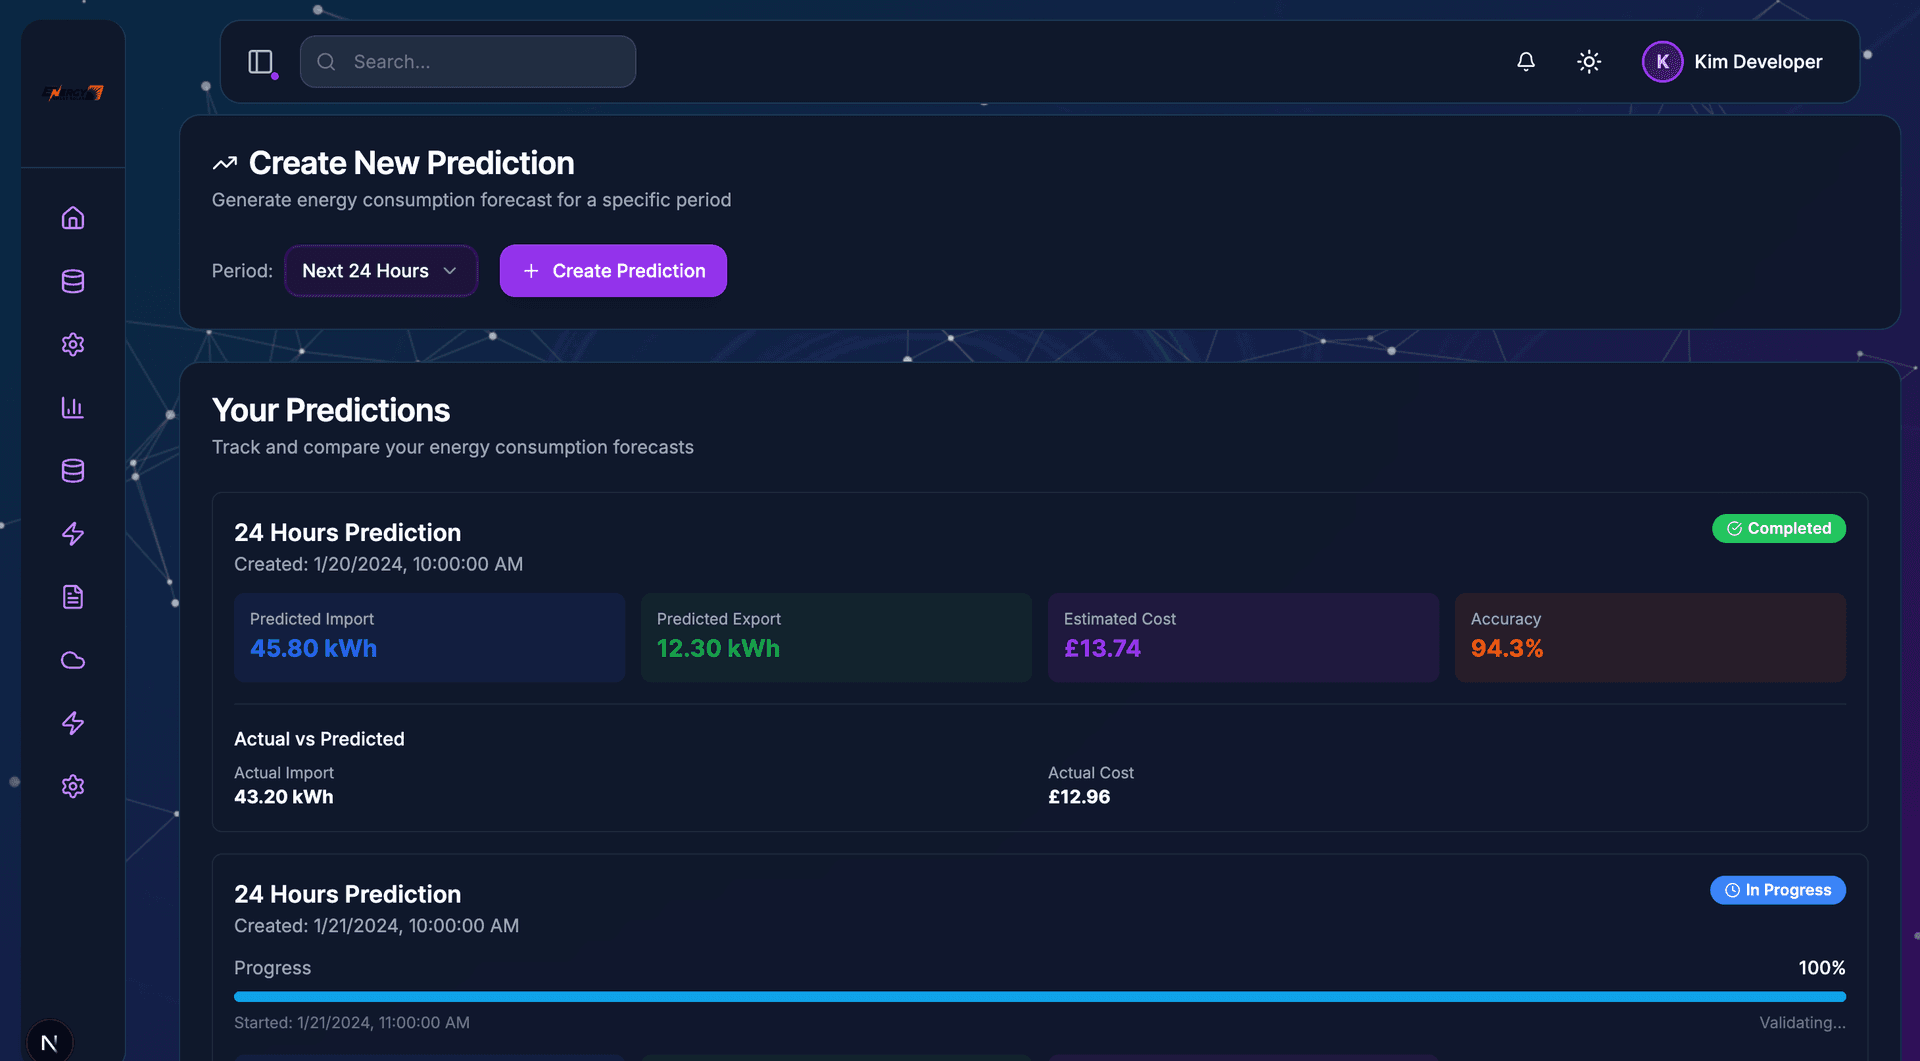Expand the 'Next 24 Hours' period dropdown
The width and height of the screenshot is (1920, 1061).
(380, 271)
